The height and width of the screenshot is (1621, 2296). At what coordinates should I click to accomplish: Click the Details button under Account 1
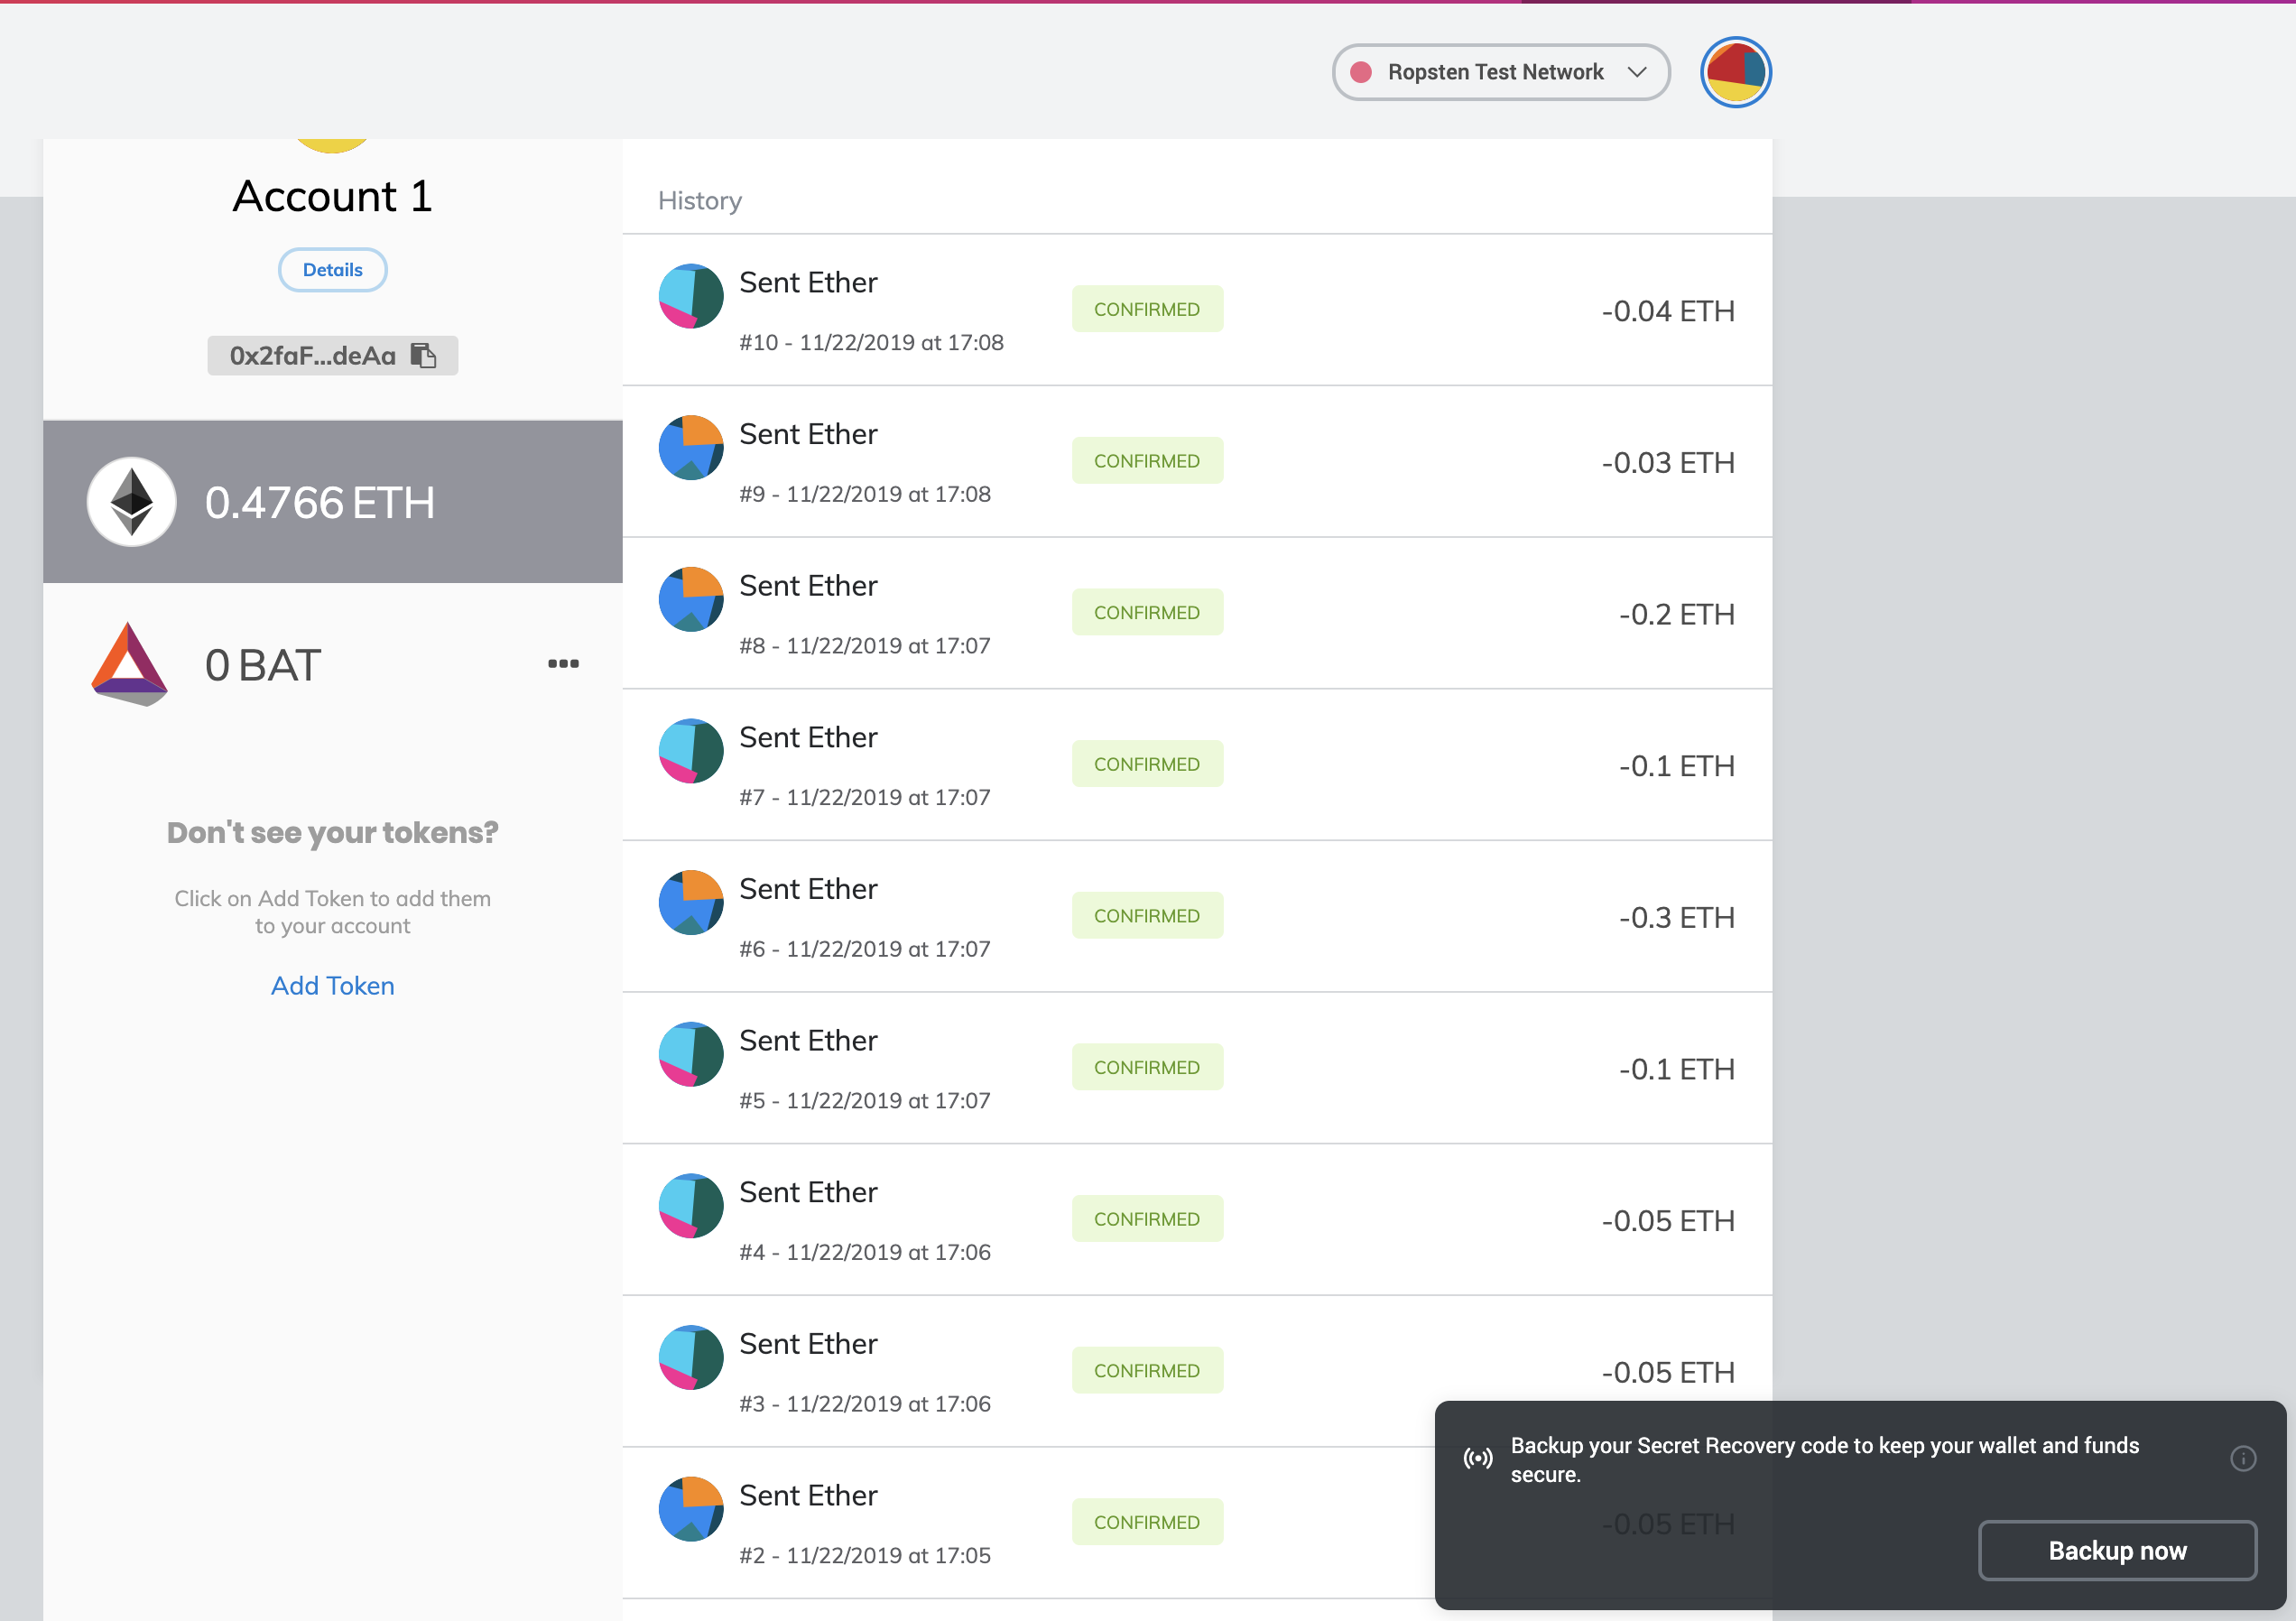tap(332, 270)
